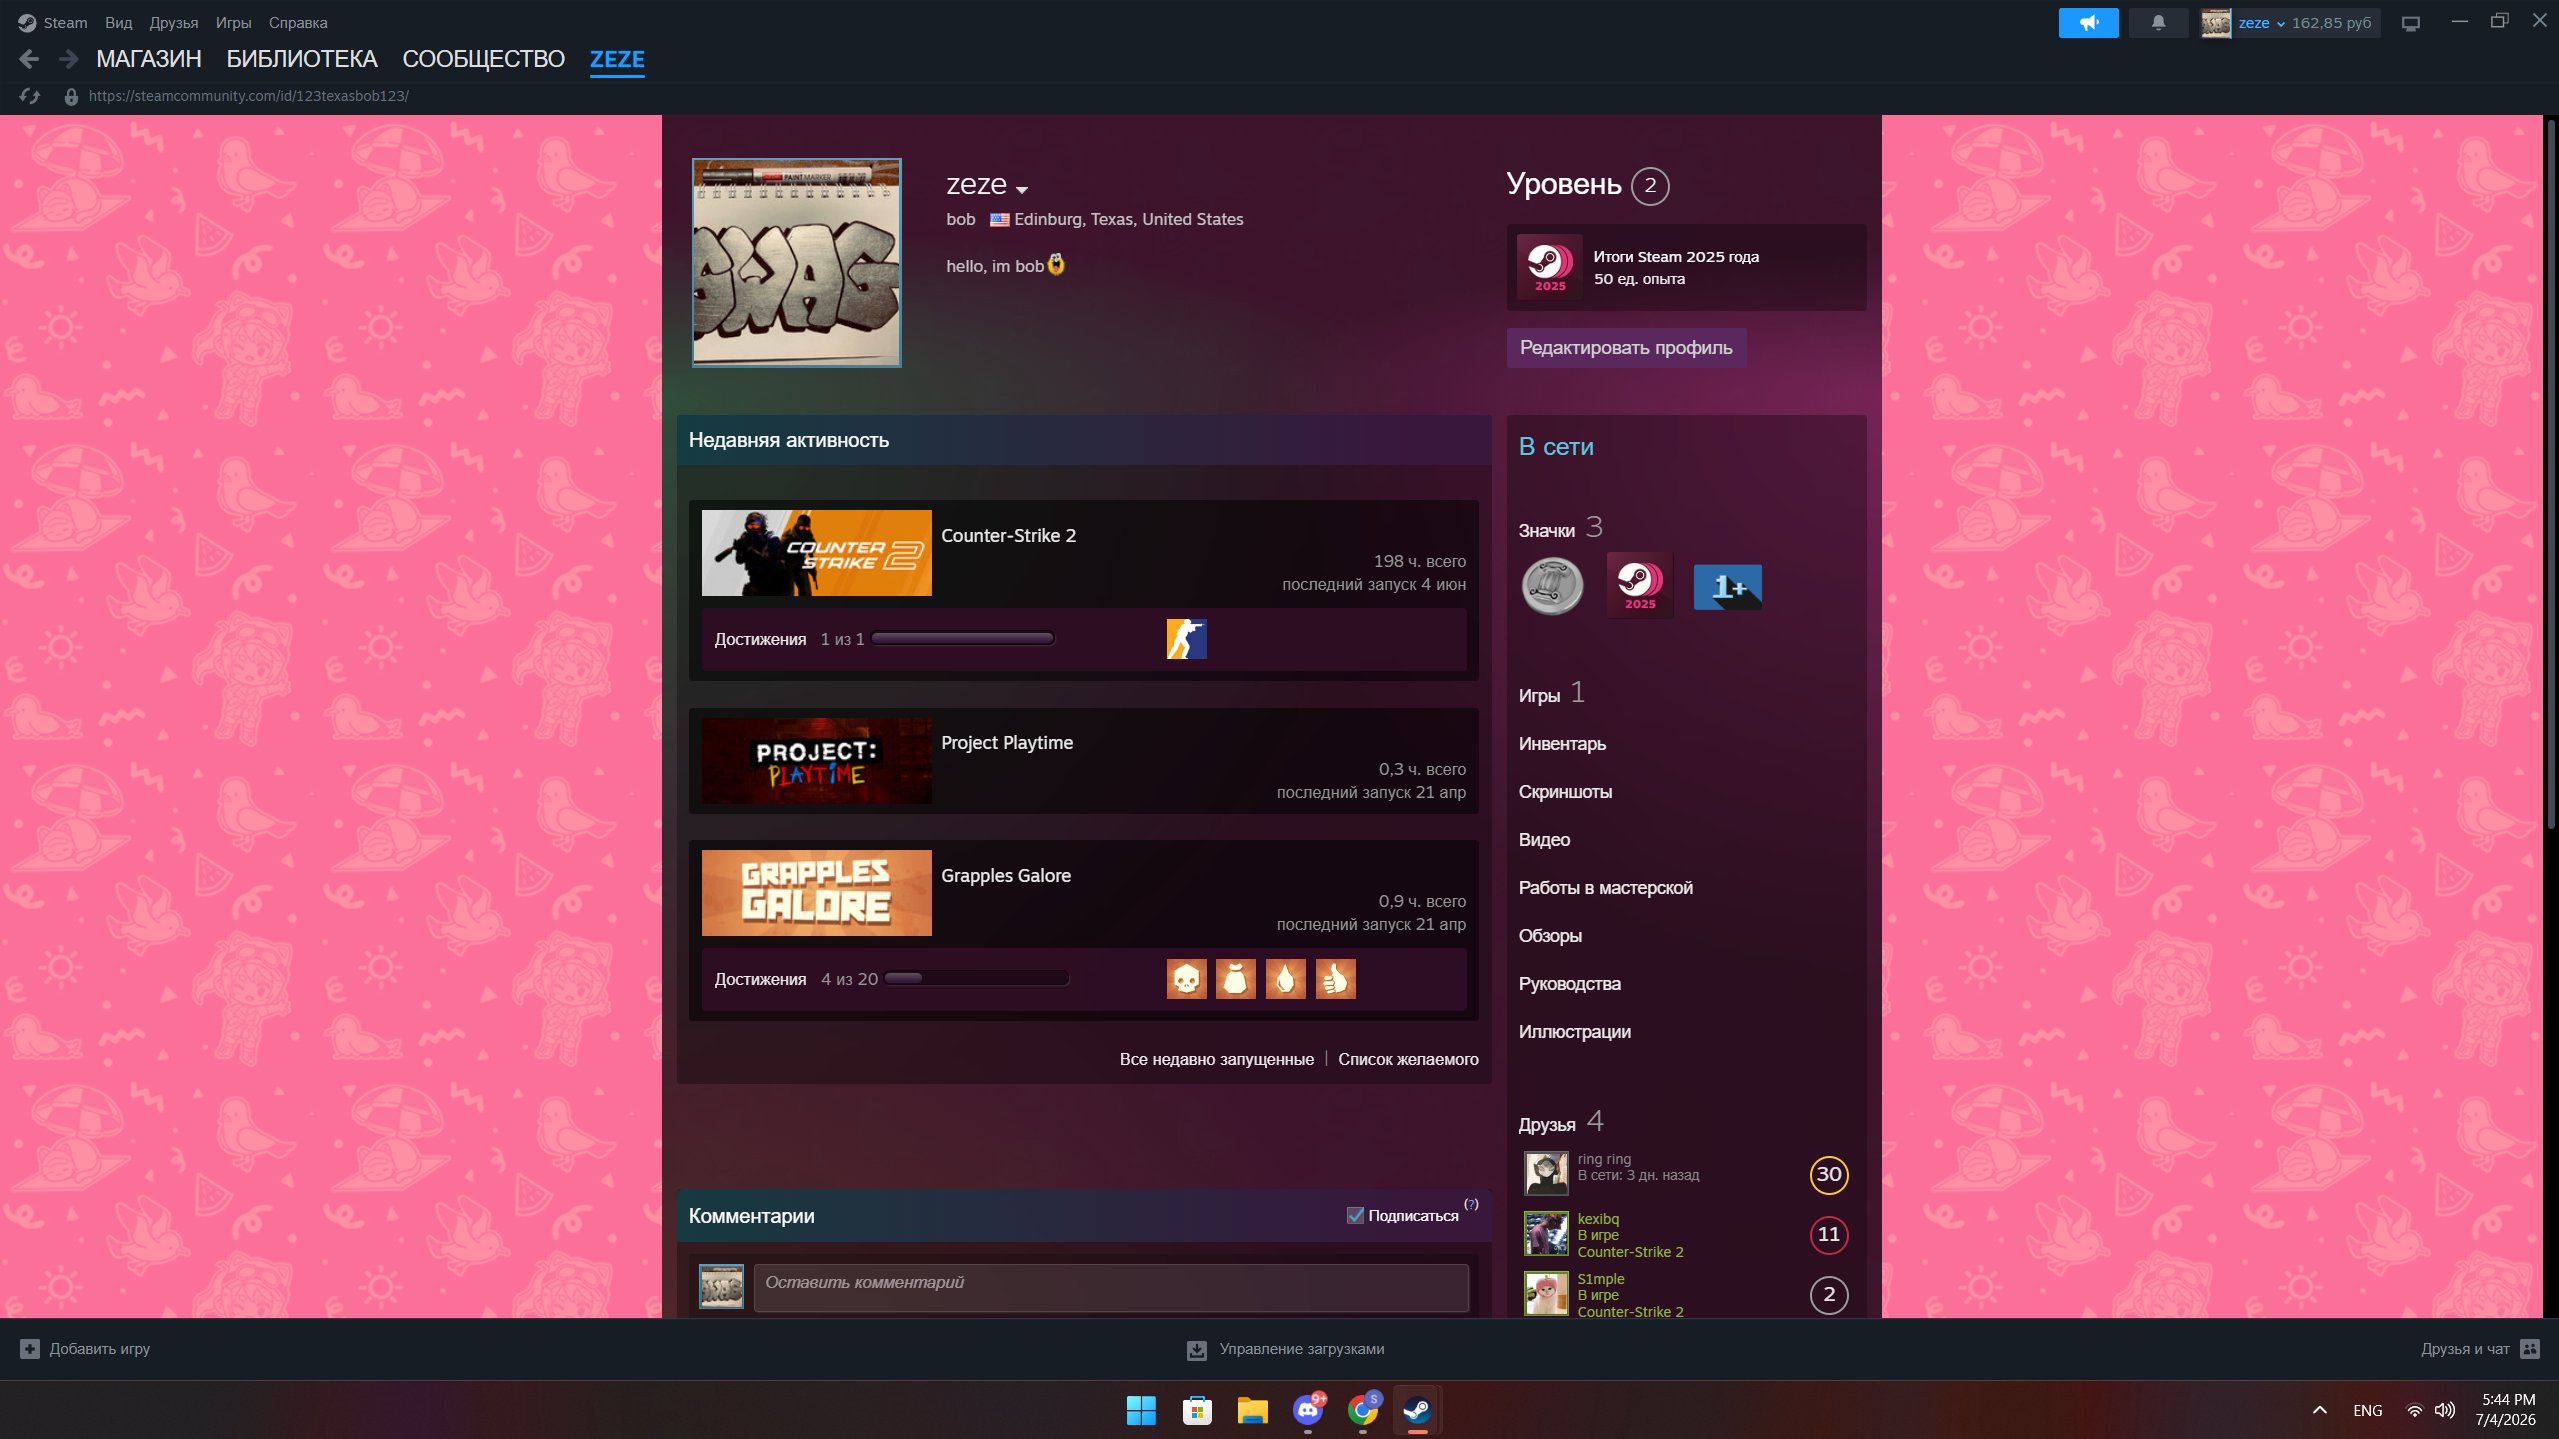Click the comment help (?) link
The image size is (2559, 1439).
(x=1471, y=1204)
